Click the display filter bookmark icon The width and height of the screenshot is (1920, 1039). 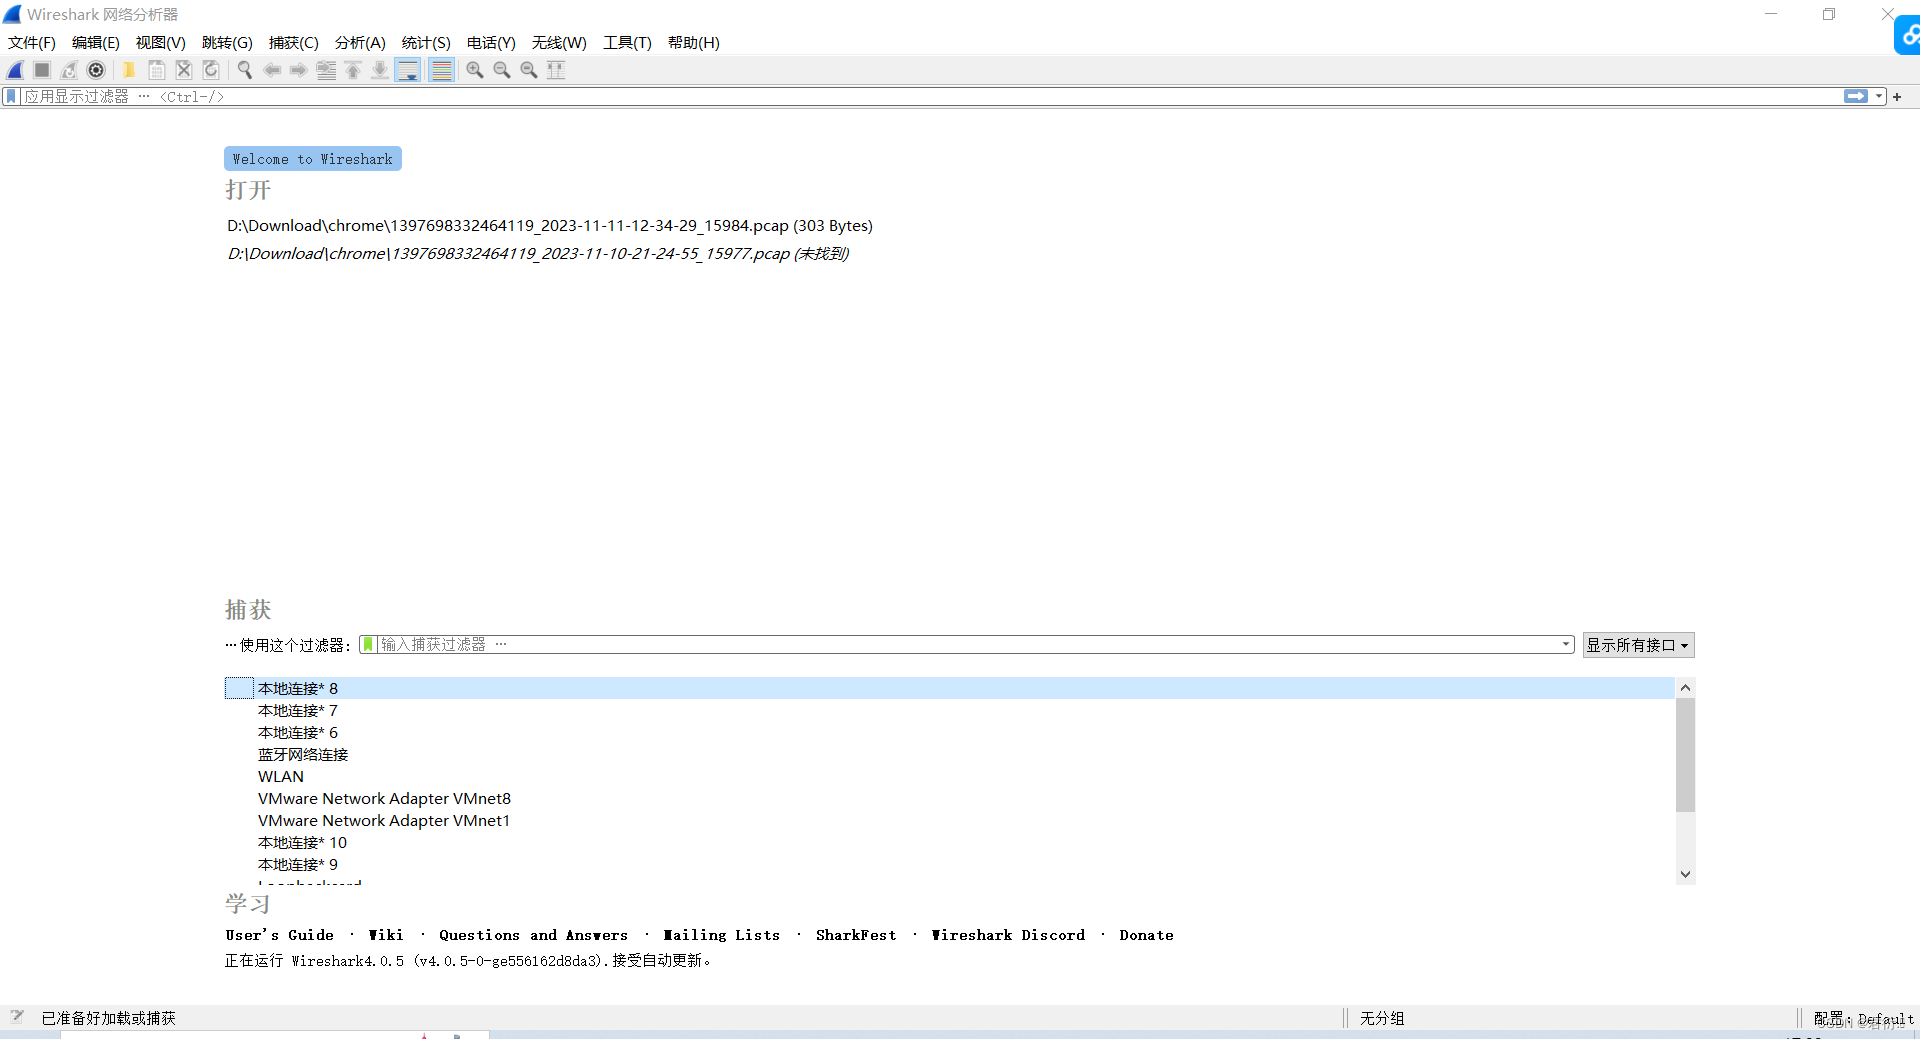(11, 97)
